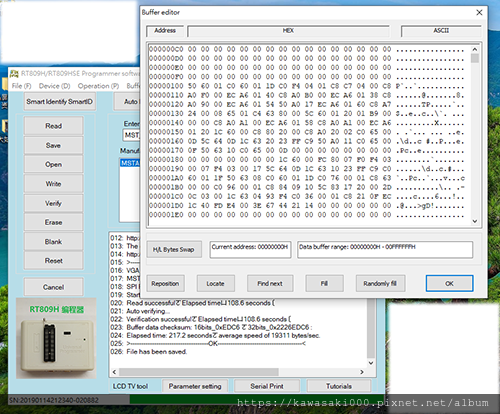500x414 pixels.
Task: Click the Erase button
Action: [53, 222]
